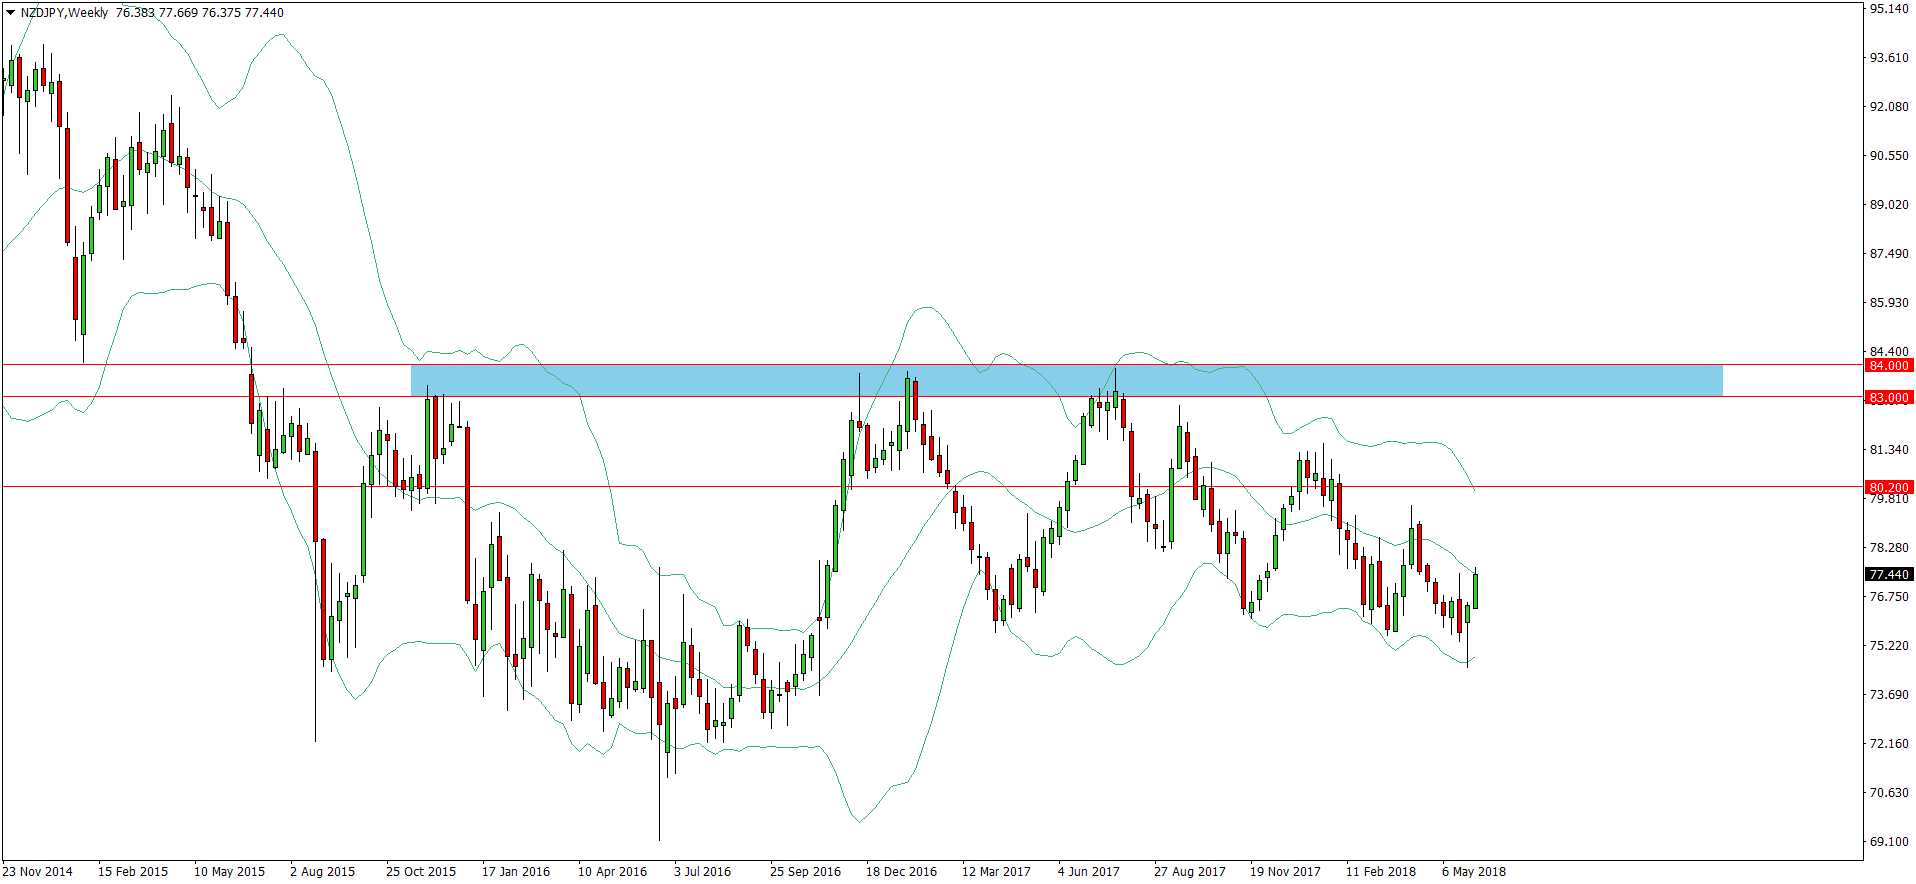Click the 73.690 price scale value
1916x884 pixels.
pyautogui.click(x=1889, y=695)
